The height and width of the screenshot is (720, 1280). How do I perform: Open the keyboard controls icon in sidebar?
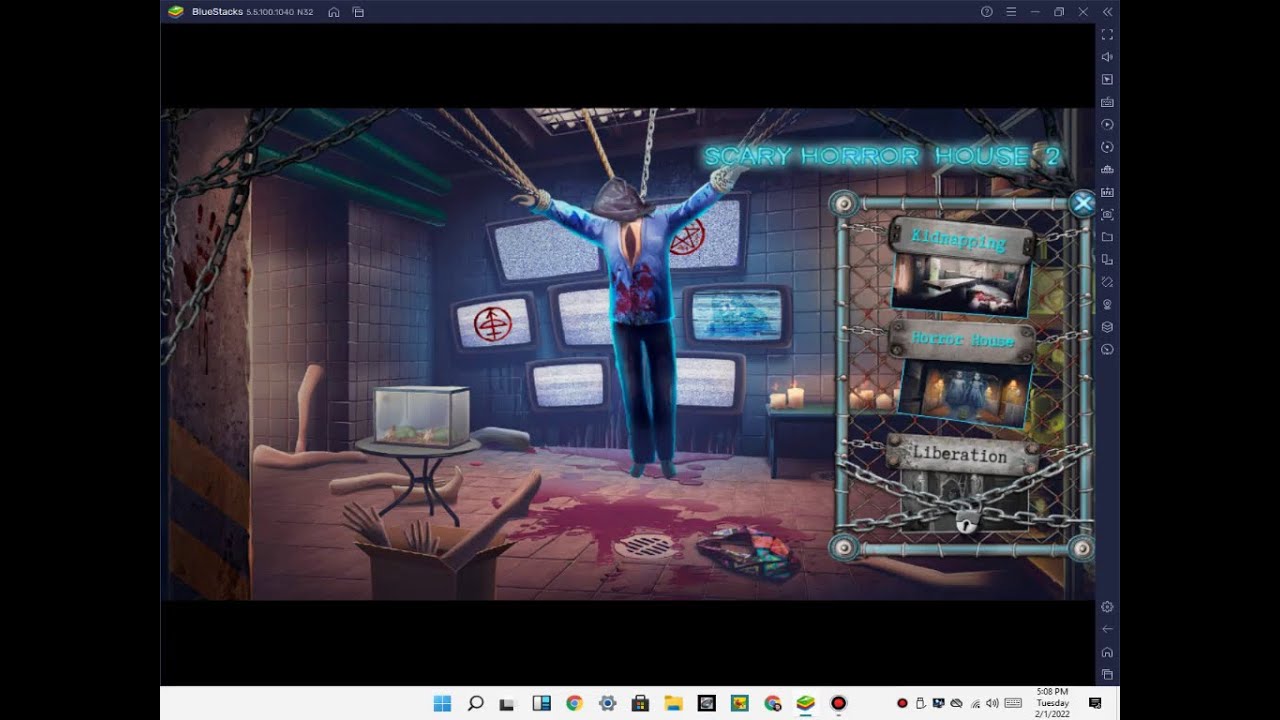coord(1107,102)
